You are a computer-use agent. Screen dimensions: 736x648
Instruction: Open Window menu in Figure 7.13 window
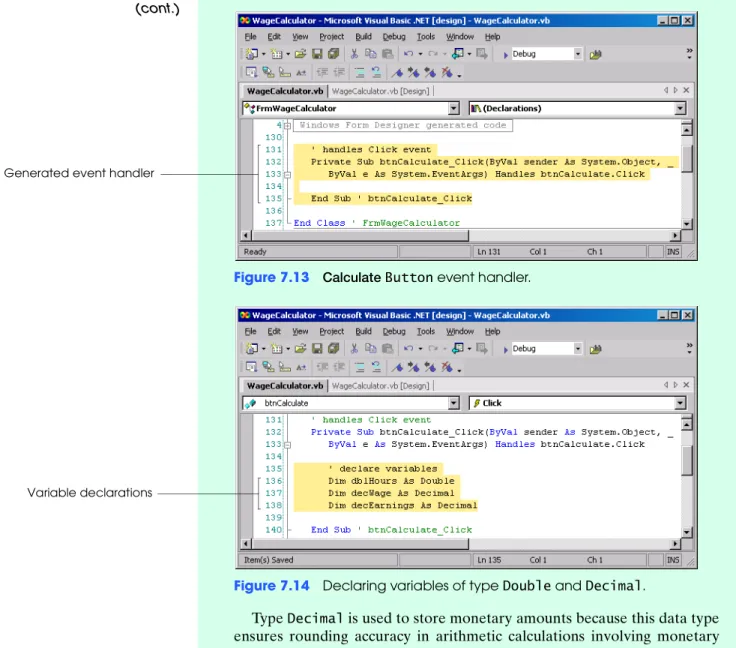pyautogui.click(x=460, y=37)
